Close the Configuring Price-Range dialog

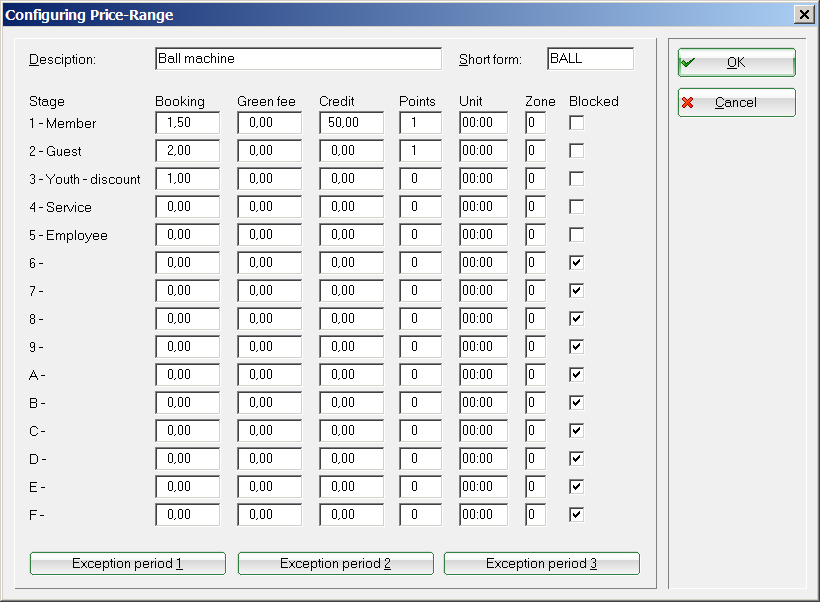click(802, 14)
